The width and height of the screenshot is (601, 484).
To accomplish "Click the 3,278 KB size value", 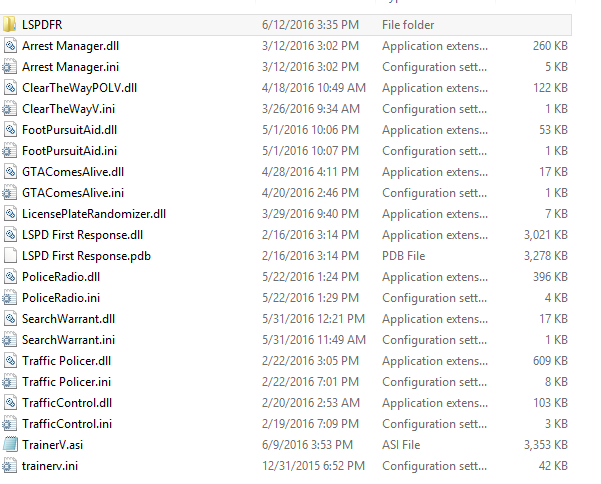I will [546, 256].
